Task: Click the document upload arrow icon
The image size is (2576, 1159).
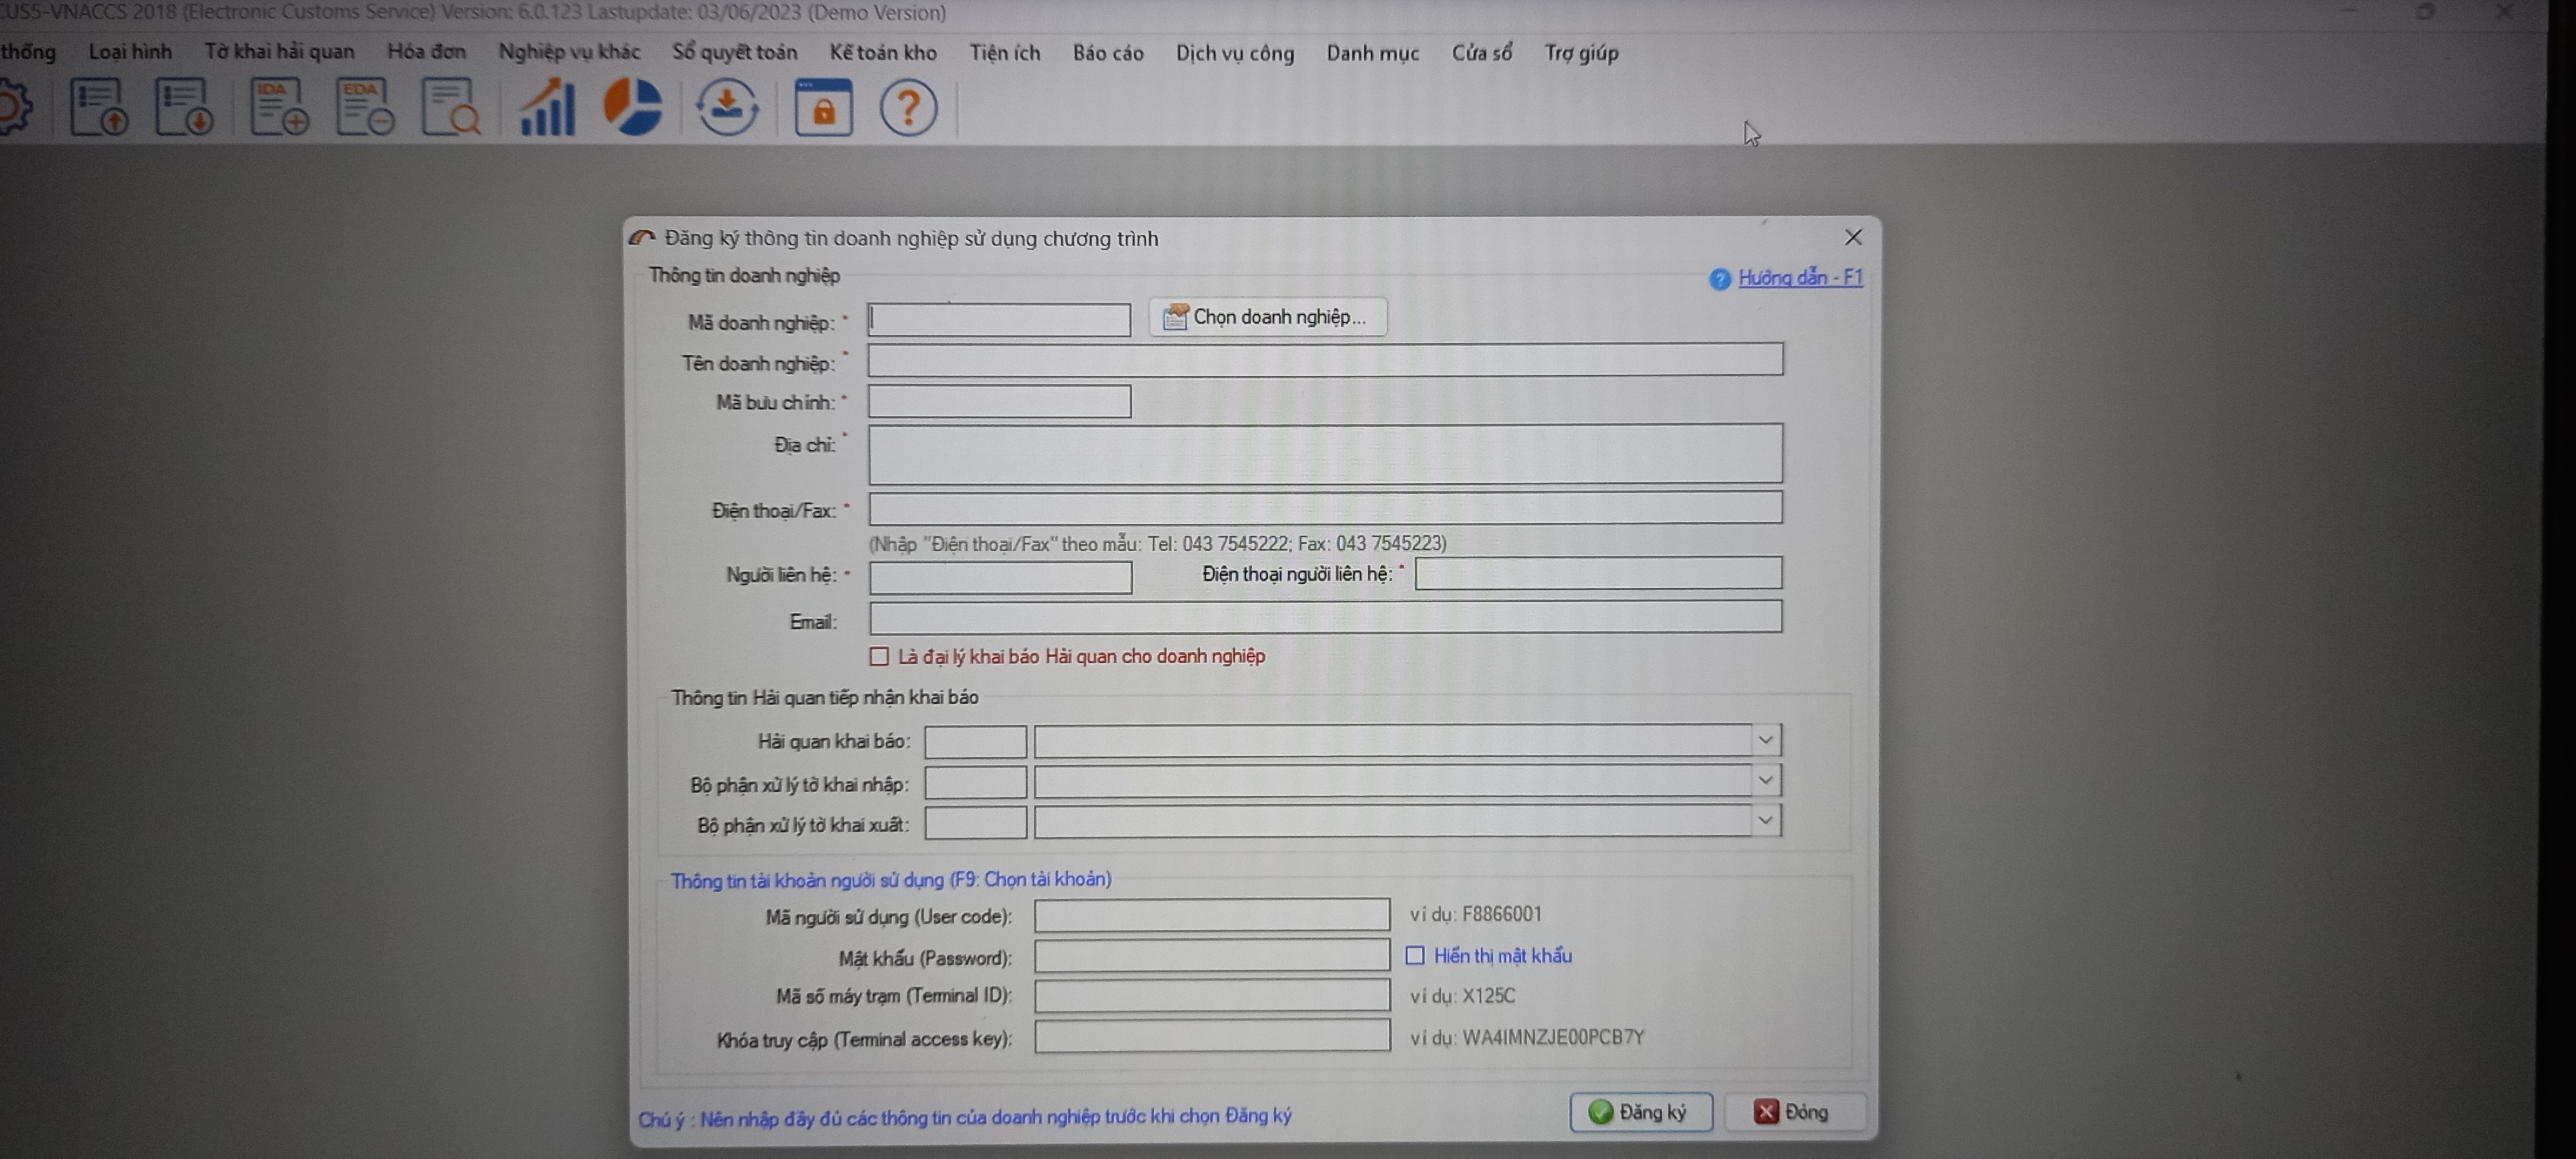Action: 98,107
